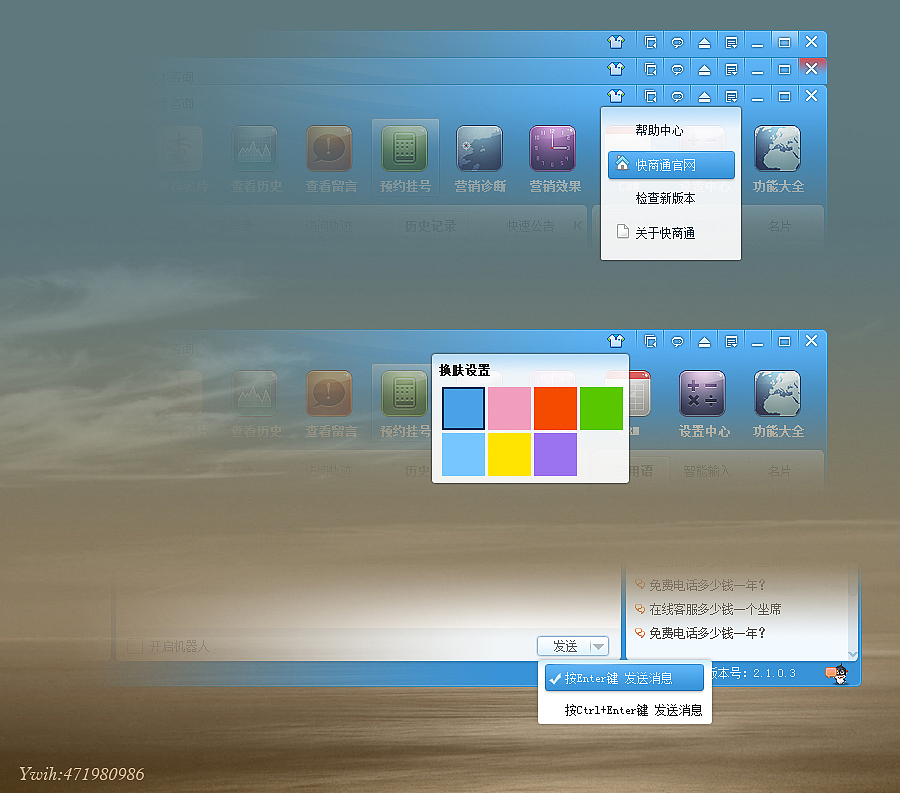This screenshot has width=900, height=793.
Task: Click chat bubble icon in red-close-button window
Action: [677, 69]
